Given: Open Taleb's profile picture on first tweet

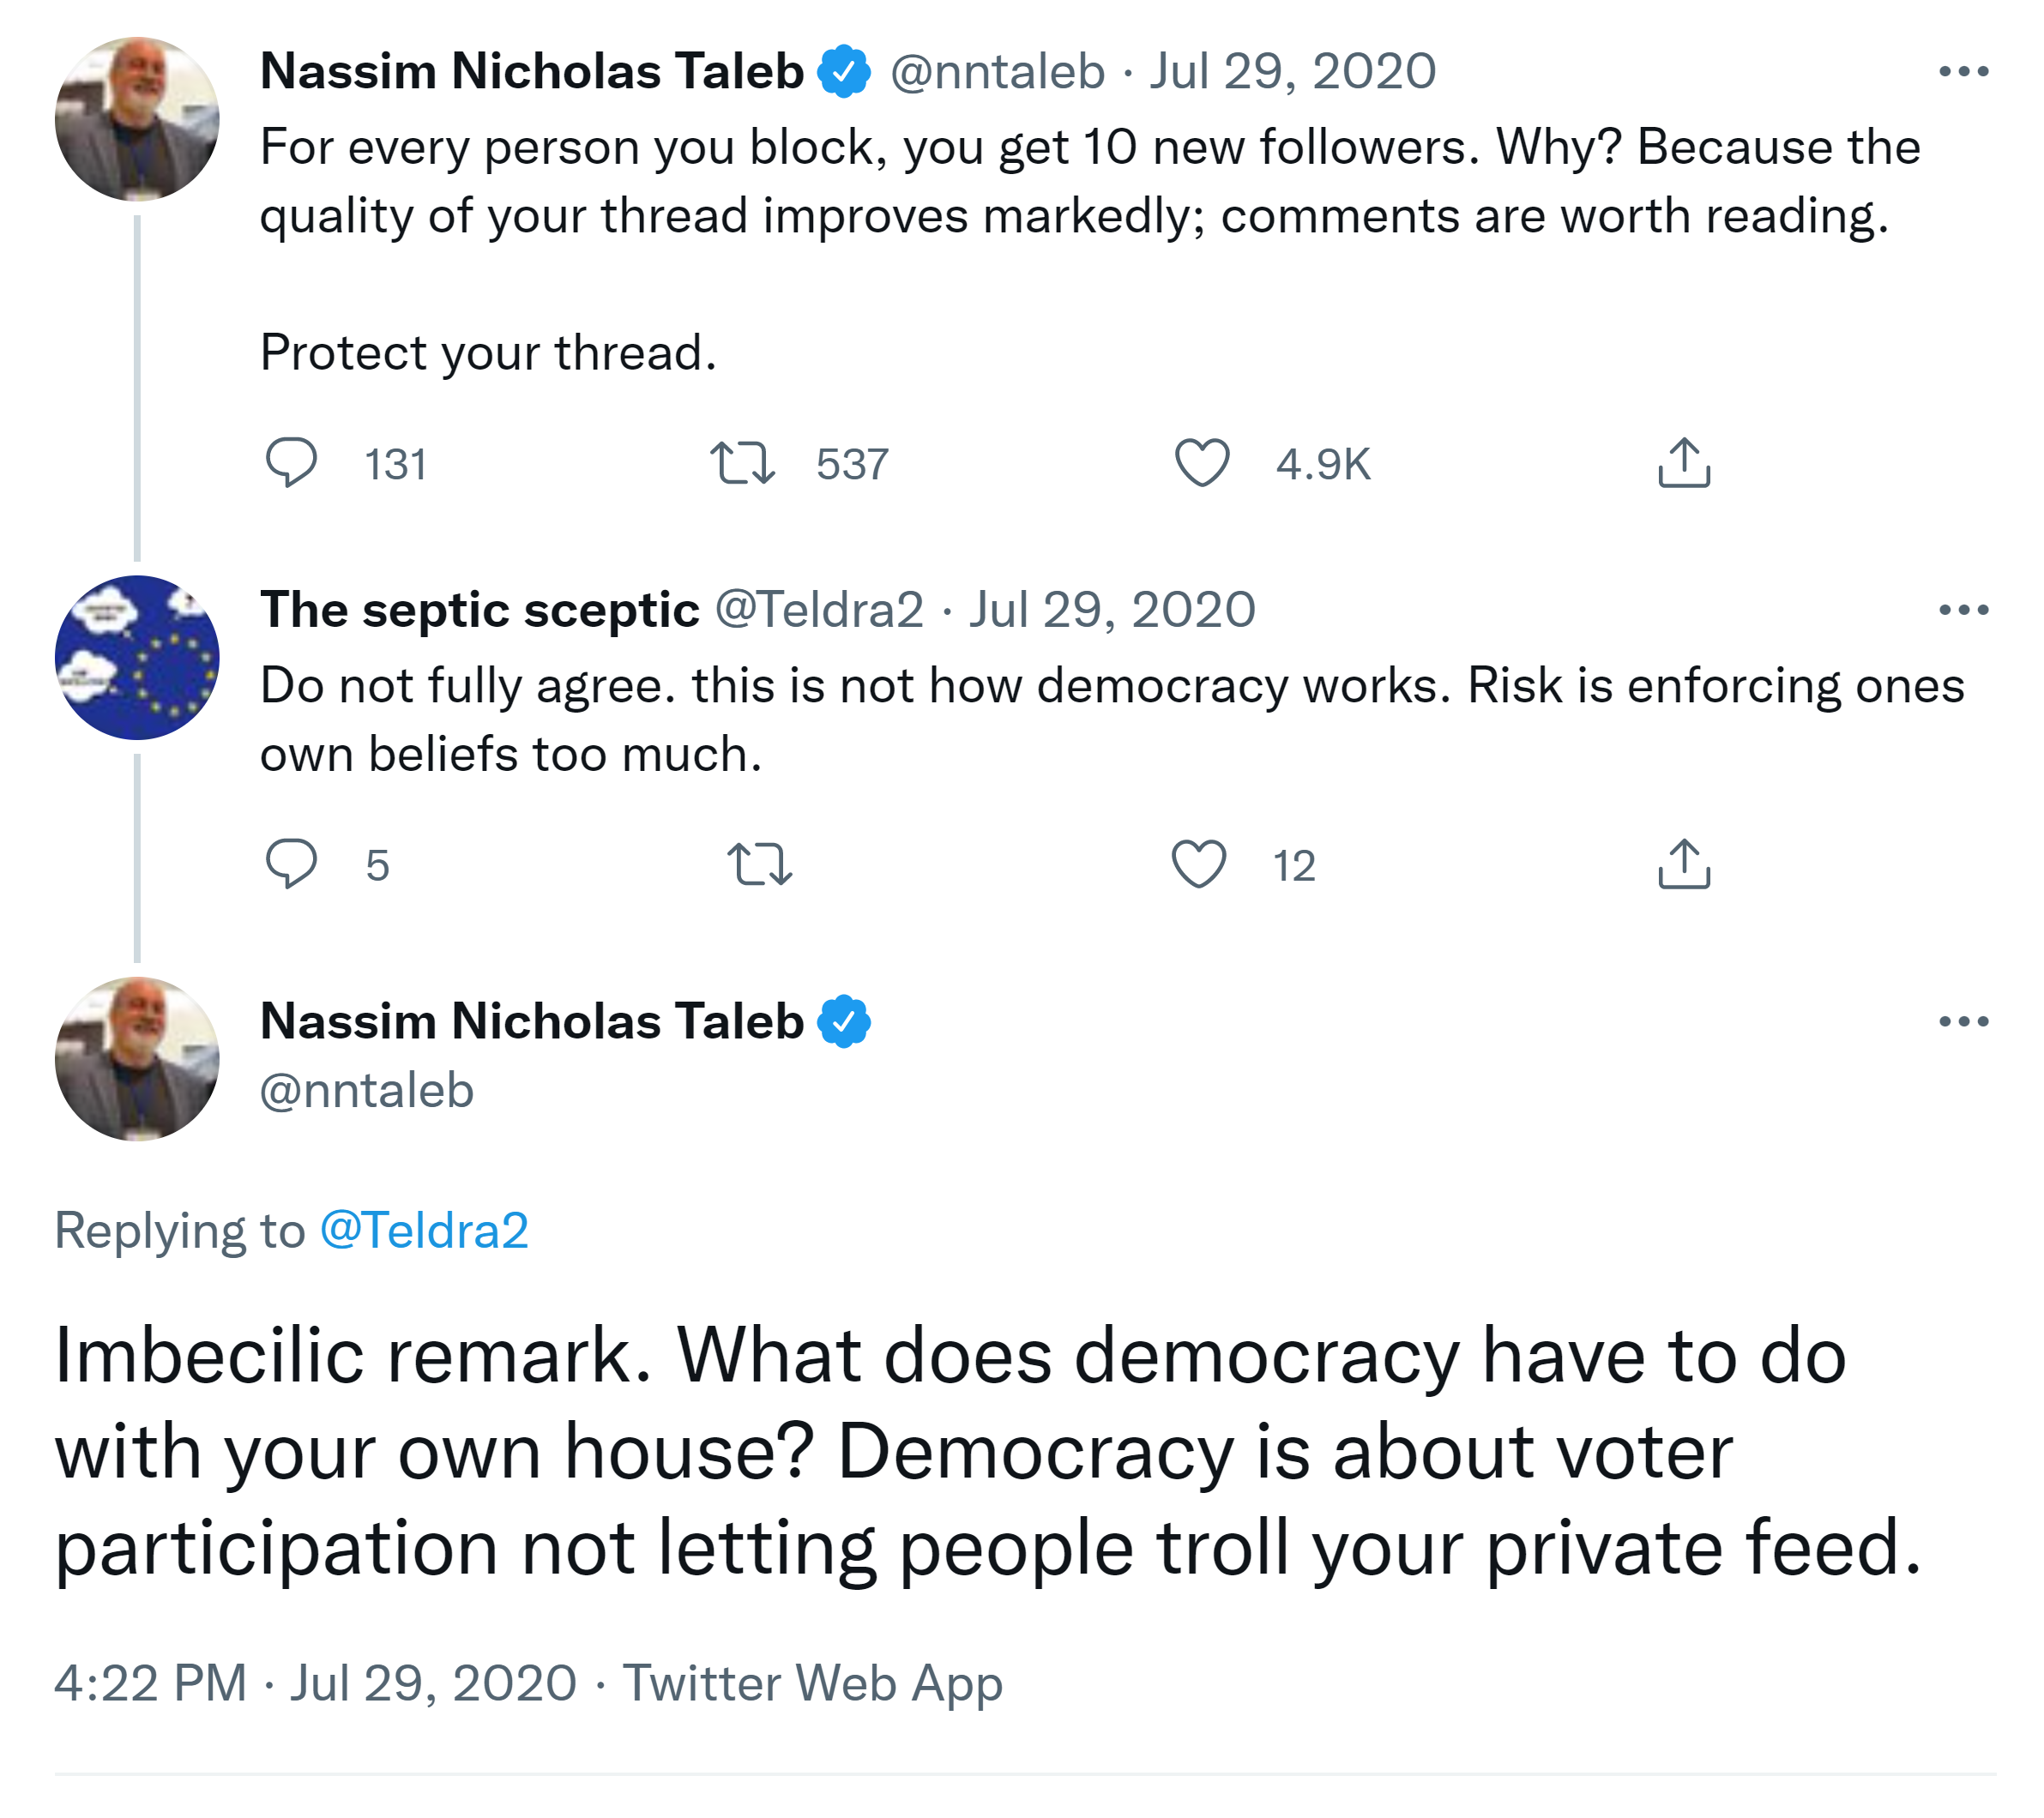Looking at the screenshot, I should coord(137,119).
